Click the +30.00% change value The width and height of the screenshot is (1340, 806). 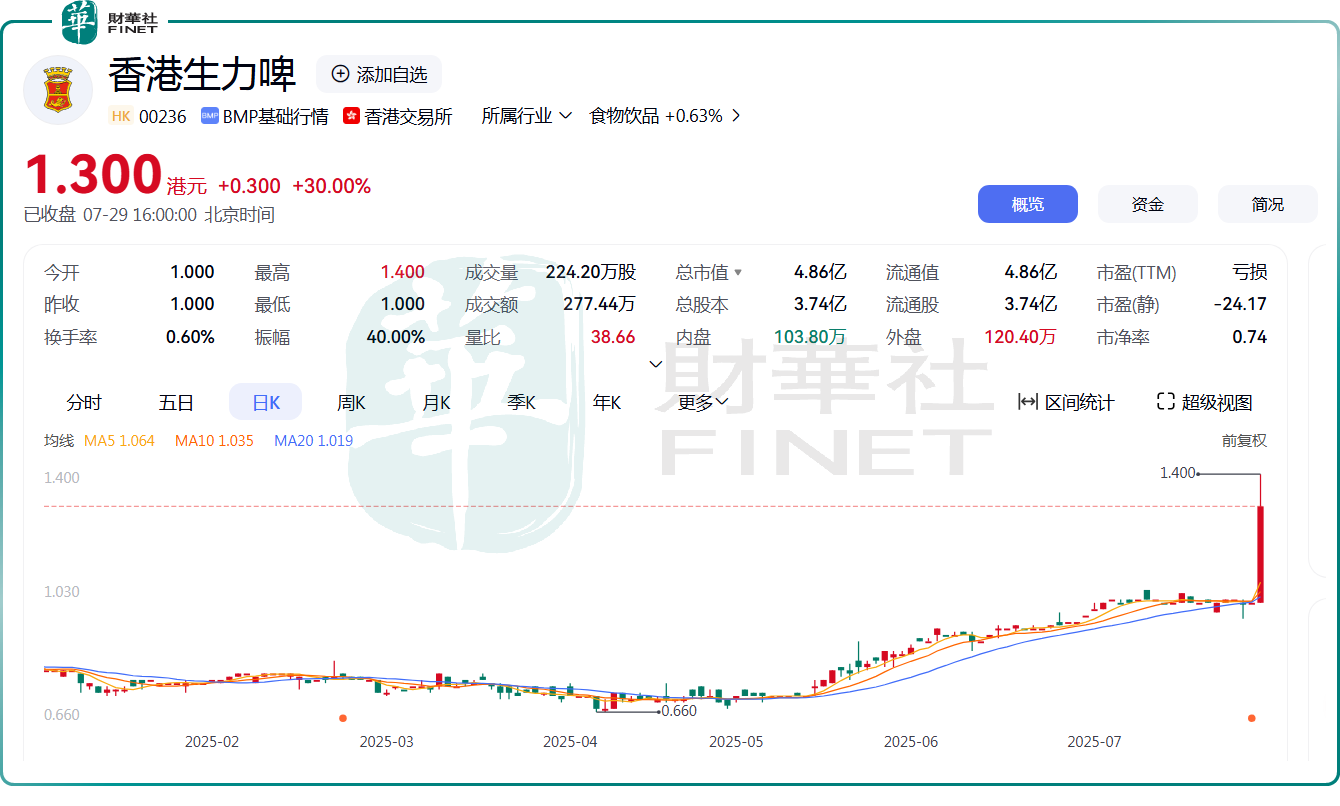(331, 186)
